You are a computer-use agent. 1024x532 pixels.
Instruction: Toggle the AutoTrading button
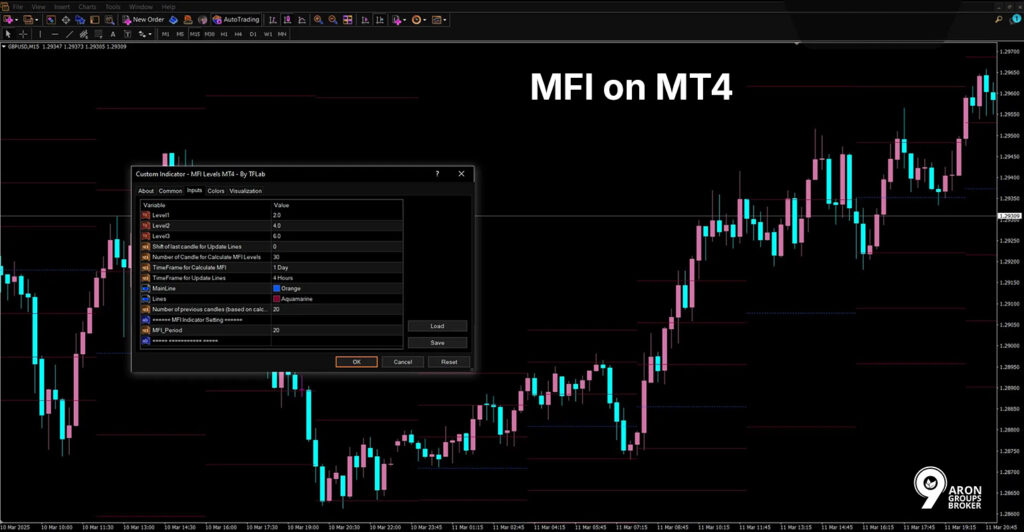236,20
